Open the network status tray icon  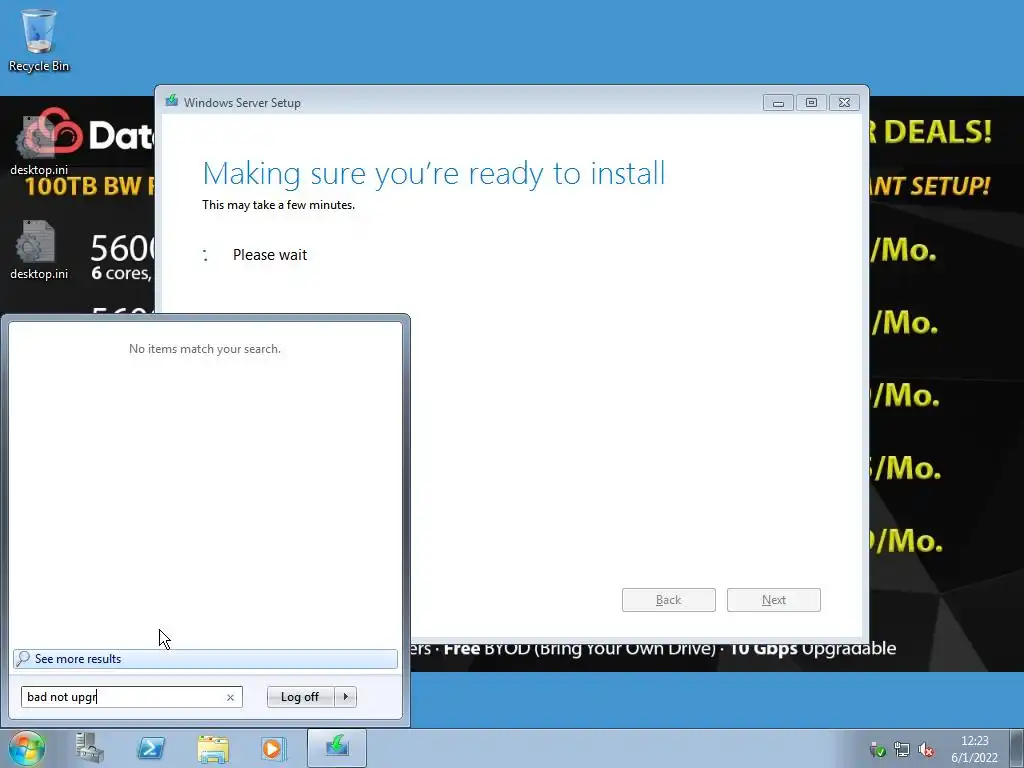pos(902,749)
